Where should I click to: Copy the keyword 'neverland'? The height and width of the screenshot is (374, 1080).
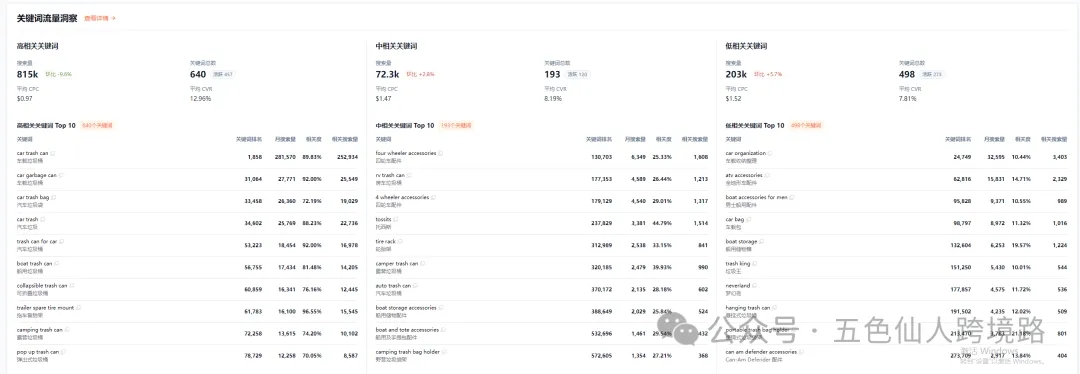pos(754,285)
